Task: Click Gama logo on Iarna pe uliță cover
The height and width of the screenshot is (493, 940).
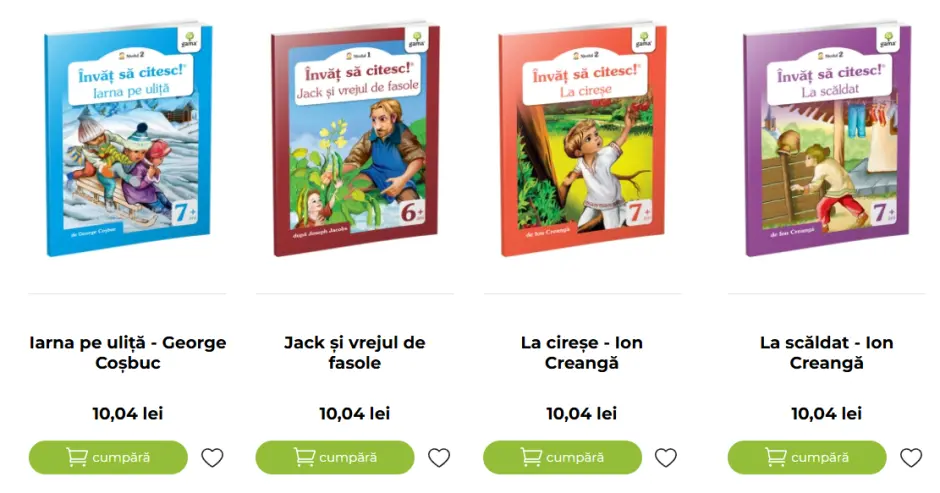Action: [x=189, y=40]
